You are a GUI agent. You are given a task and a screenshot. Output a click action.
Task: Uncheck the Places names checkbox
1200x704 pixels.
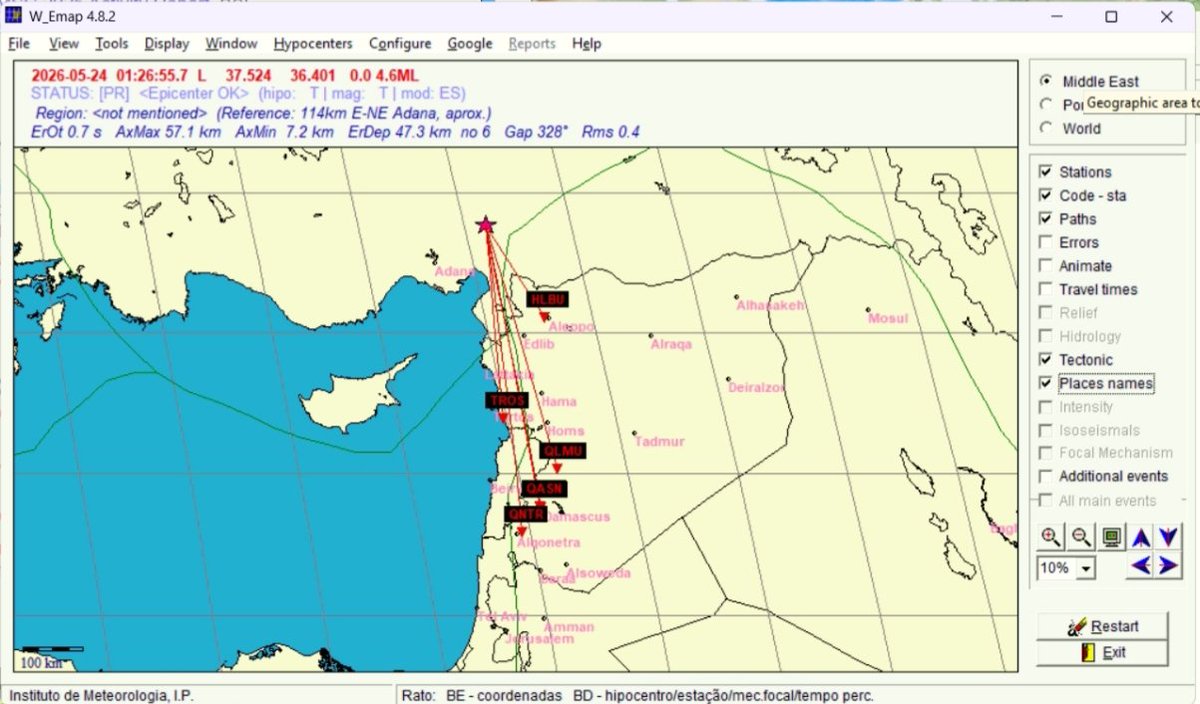point(1046,383)
